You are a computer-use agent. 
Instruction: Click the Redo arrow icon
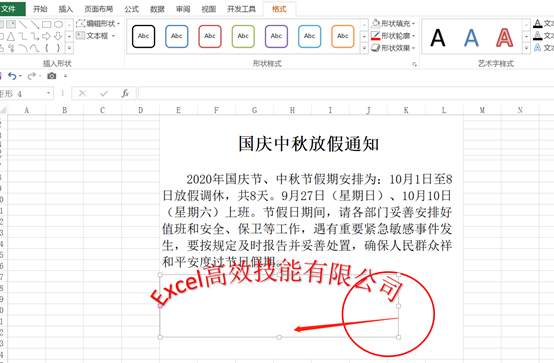(31, 76)
